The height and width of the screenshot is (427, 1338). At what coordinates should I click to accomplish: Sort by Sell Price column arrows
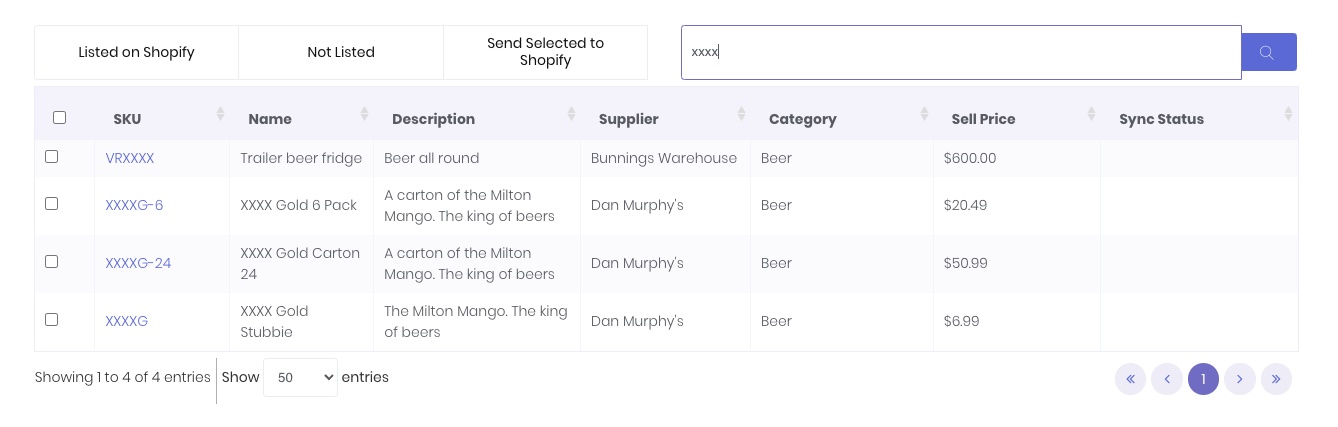1092,114
